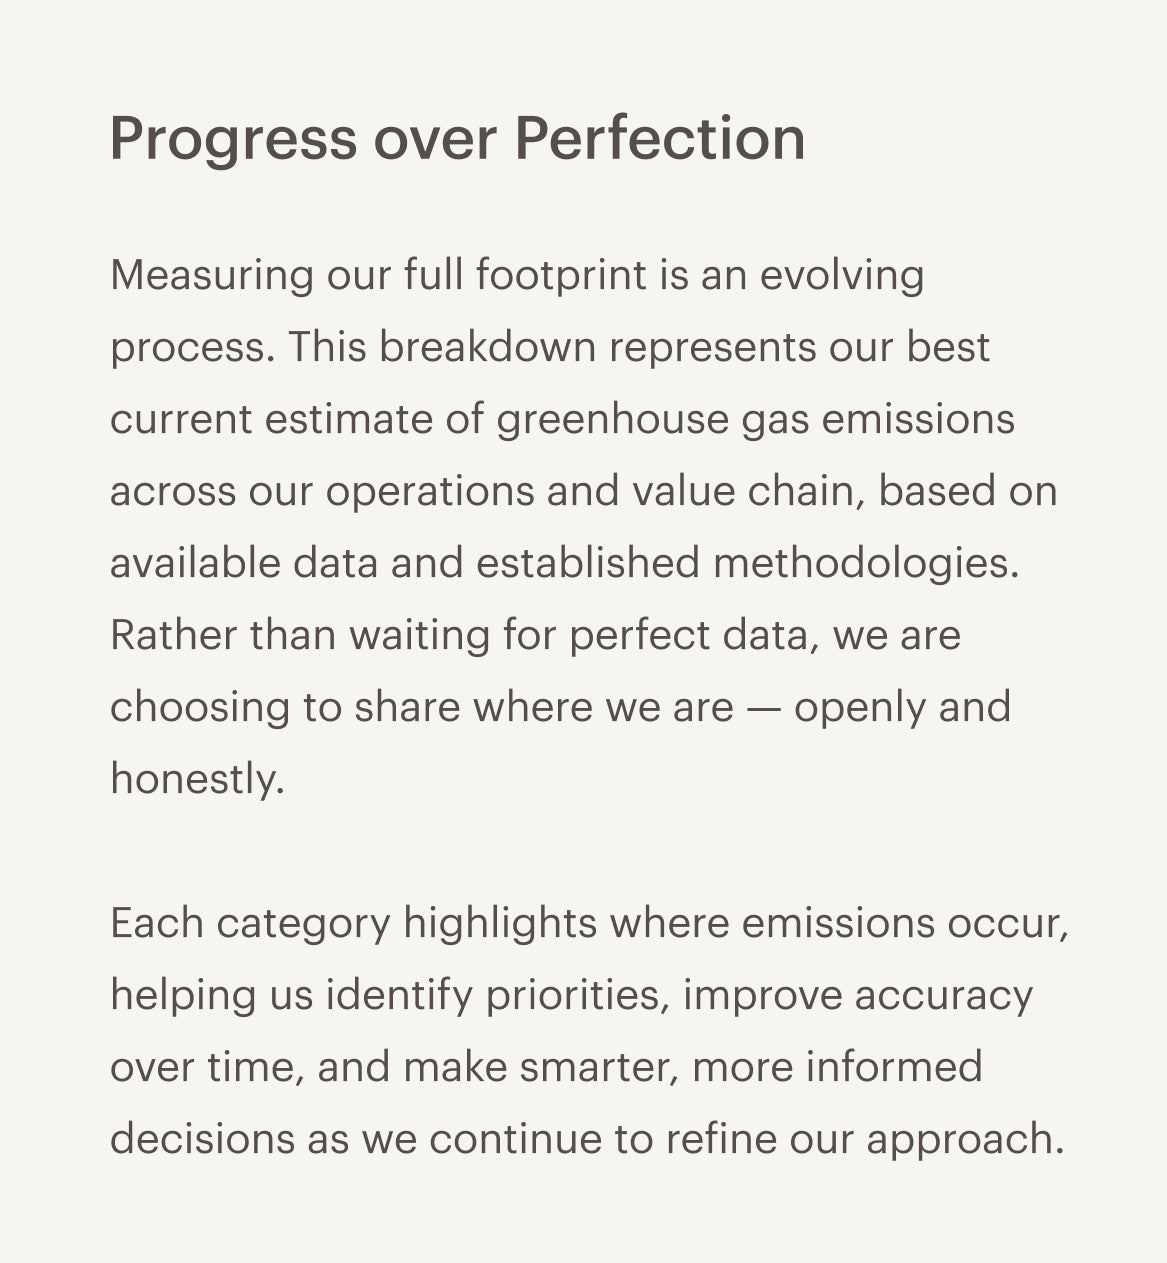Click the word "breakdown"
The width and height of the screenshot is (1167, 1263).
coord(487,347)
